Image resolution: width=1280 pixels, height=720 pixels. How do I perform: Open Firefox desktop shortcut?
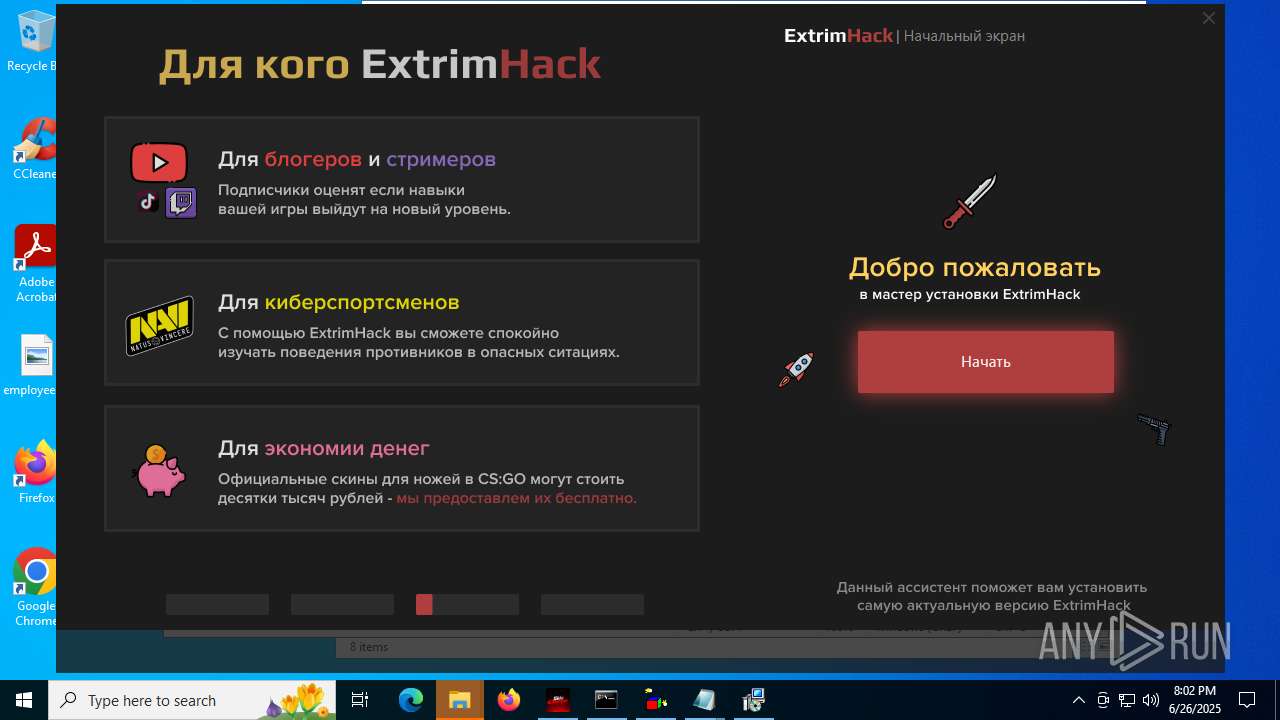pyautogui.click(x=35, y=472)
